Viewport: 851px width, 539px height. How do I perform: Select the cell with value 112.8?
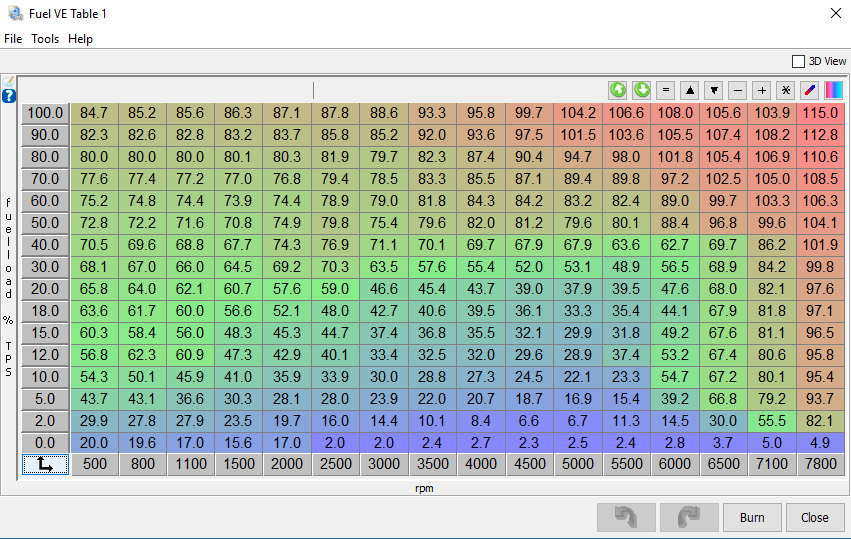click(x=821, y=135)
